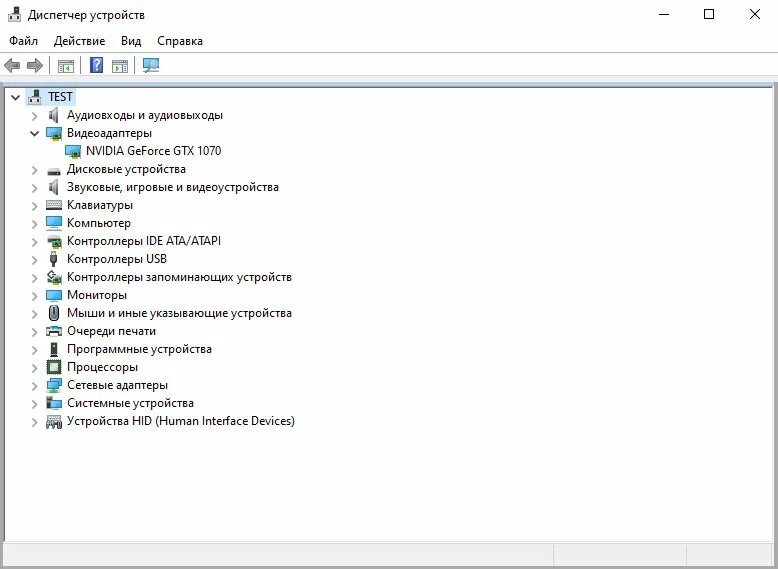Expand the Аудиовходы и аудиовыходы branch
778x569 pixels.
(34, 116)
